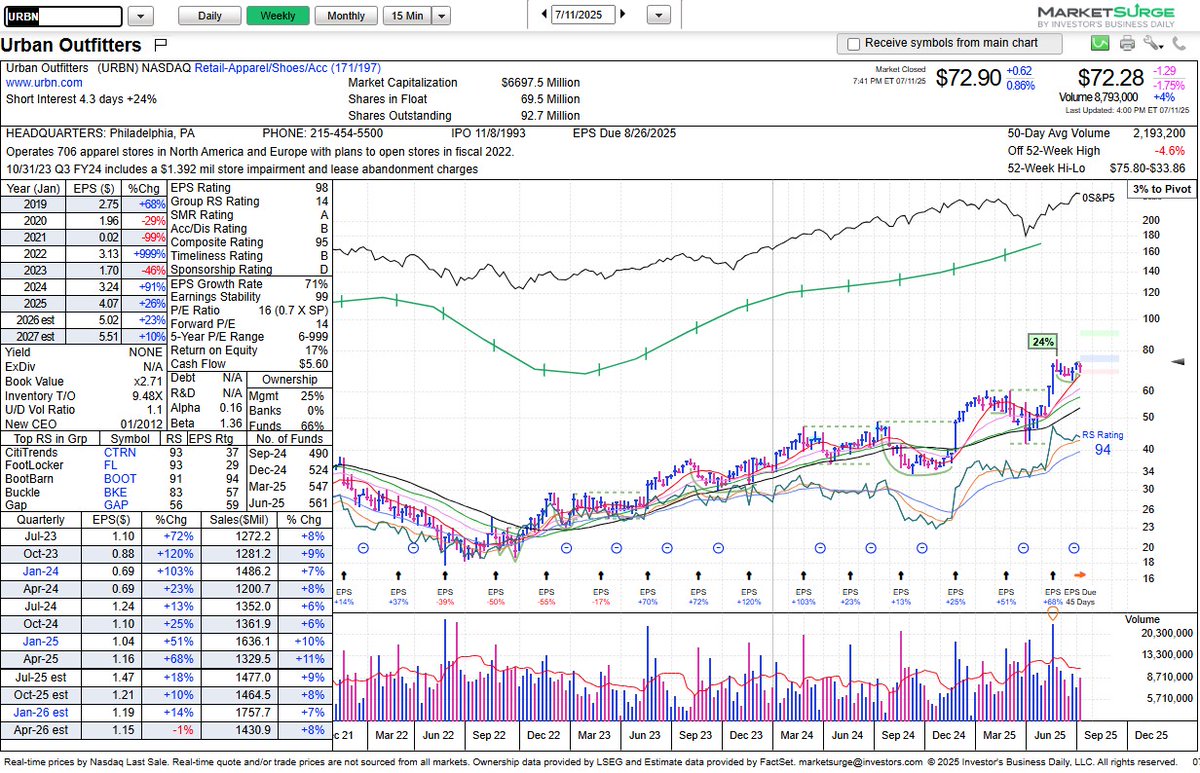
Task: Click the RS Rating 94 label
Action: point(1103,442)
